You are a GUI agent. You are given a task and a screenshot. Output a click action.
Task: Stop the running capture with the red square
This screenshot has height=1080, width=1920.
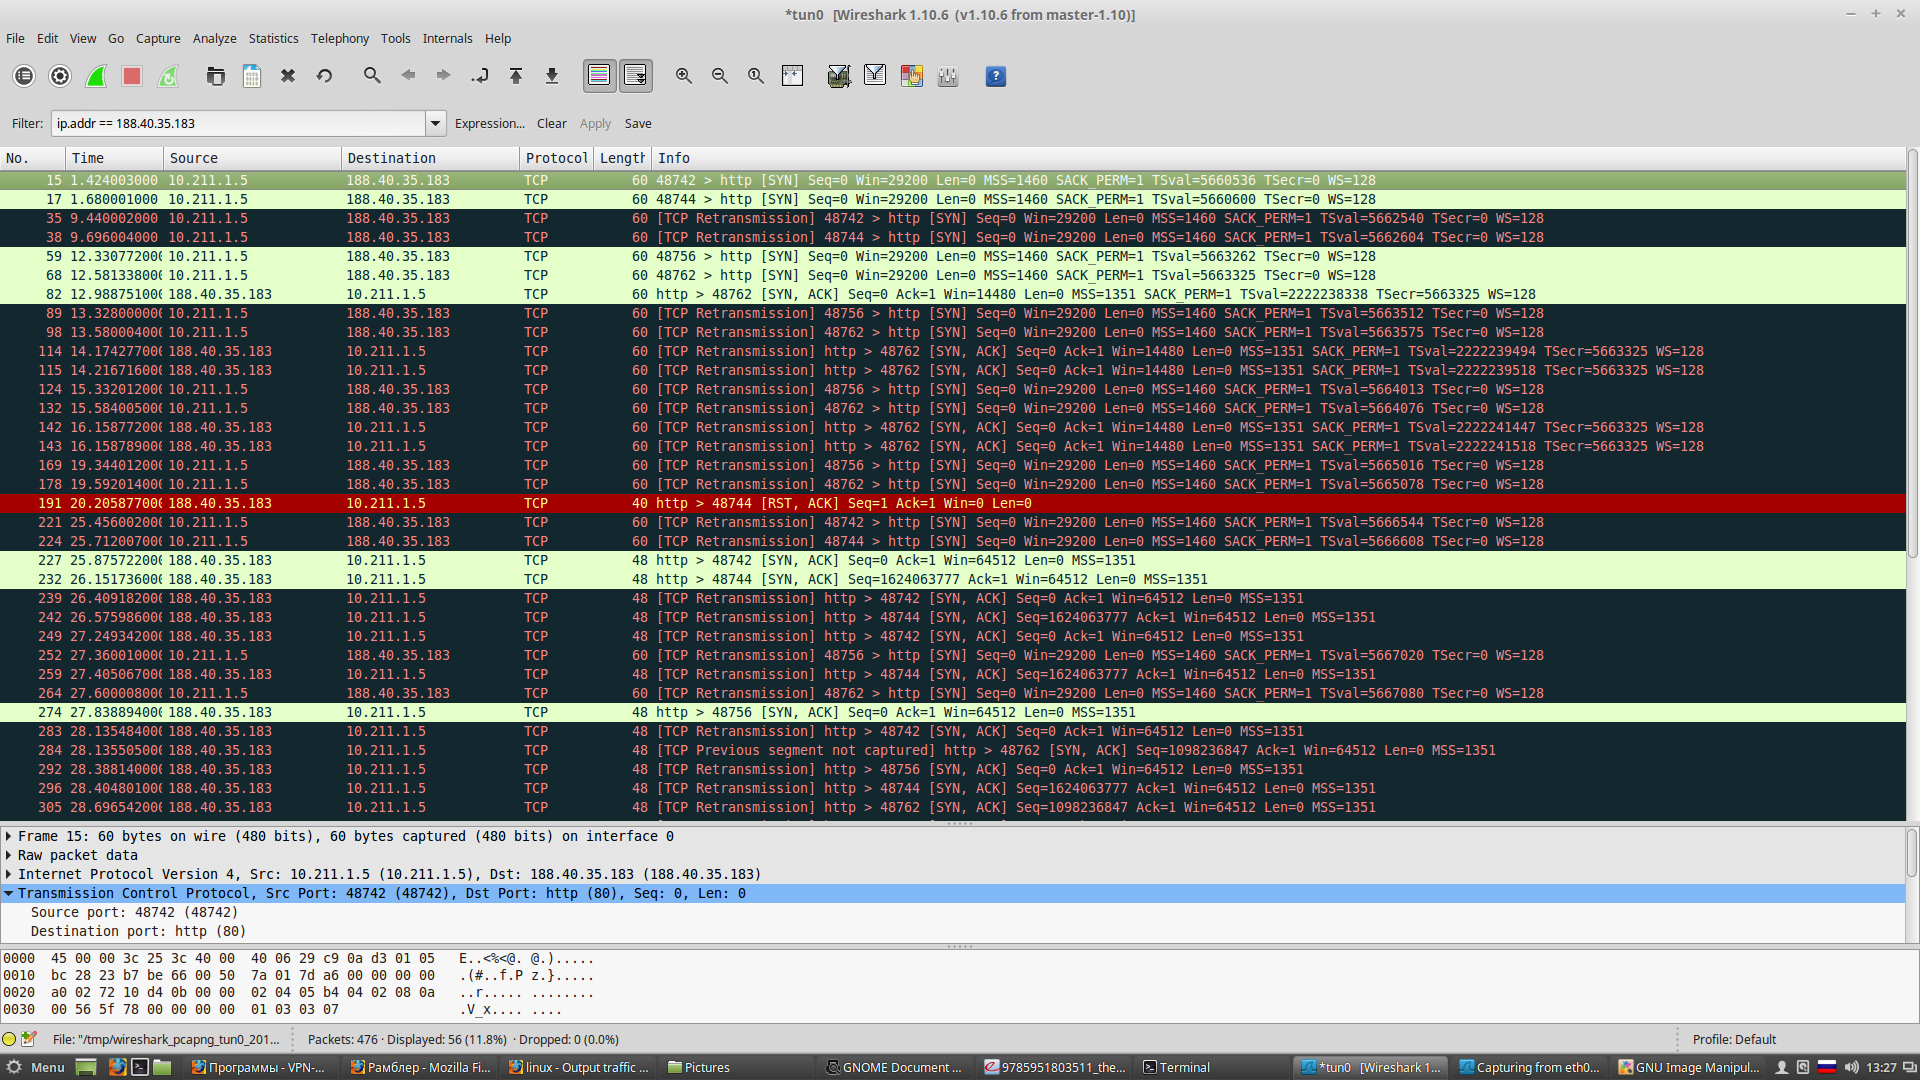pyautogui.click(x=132, y=76)
